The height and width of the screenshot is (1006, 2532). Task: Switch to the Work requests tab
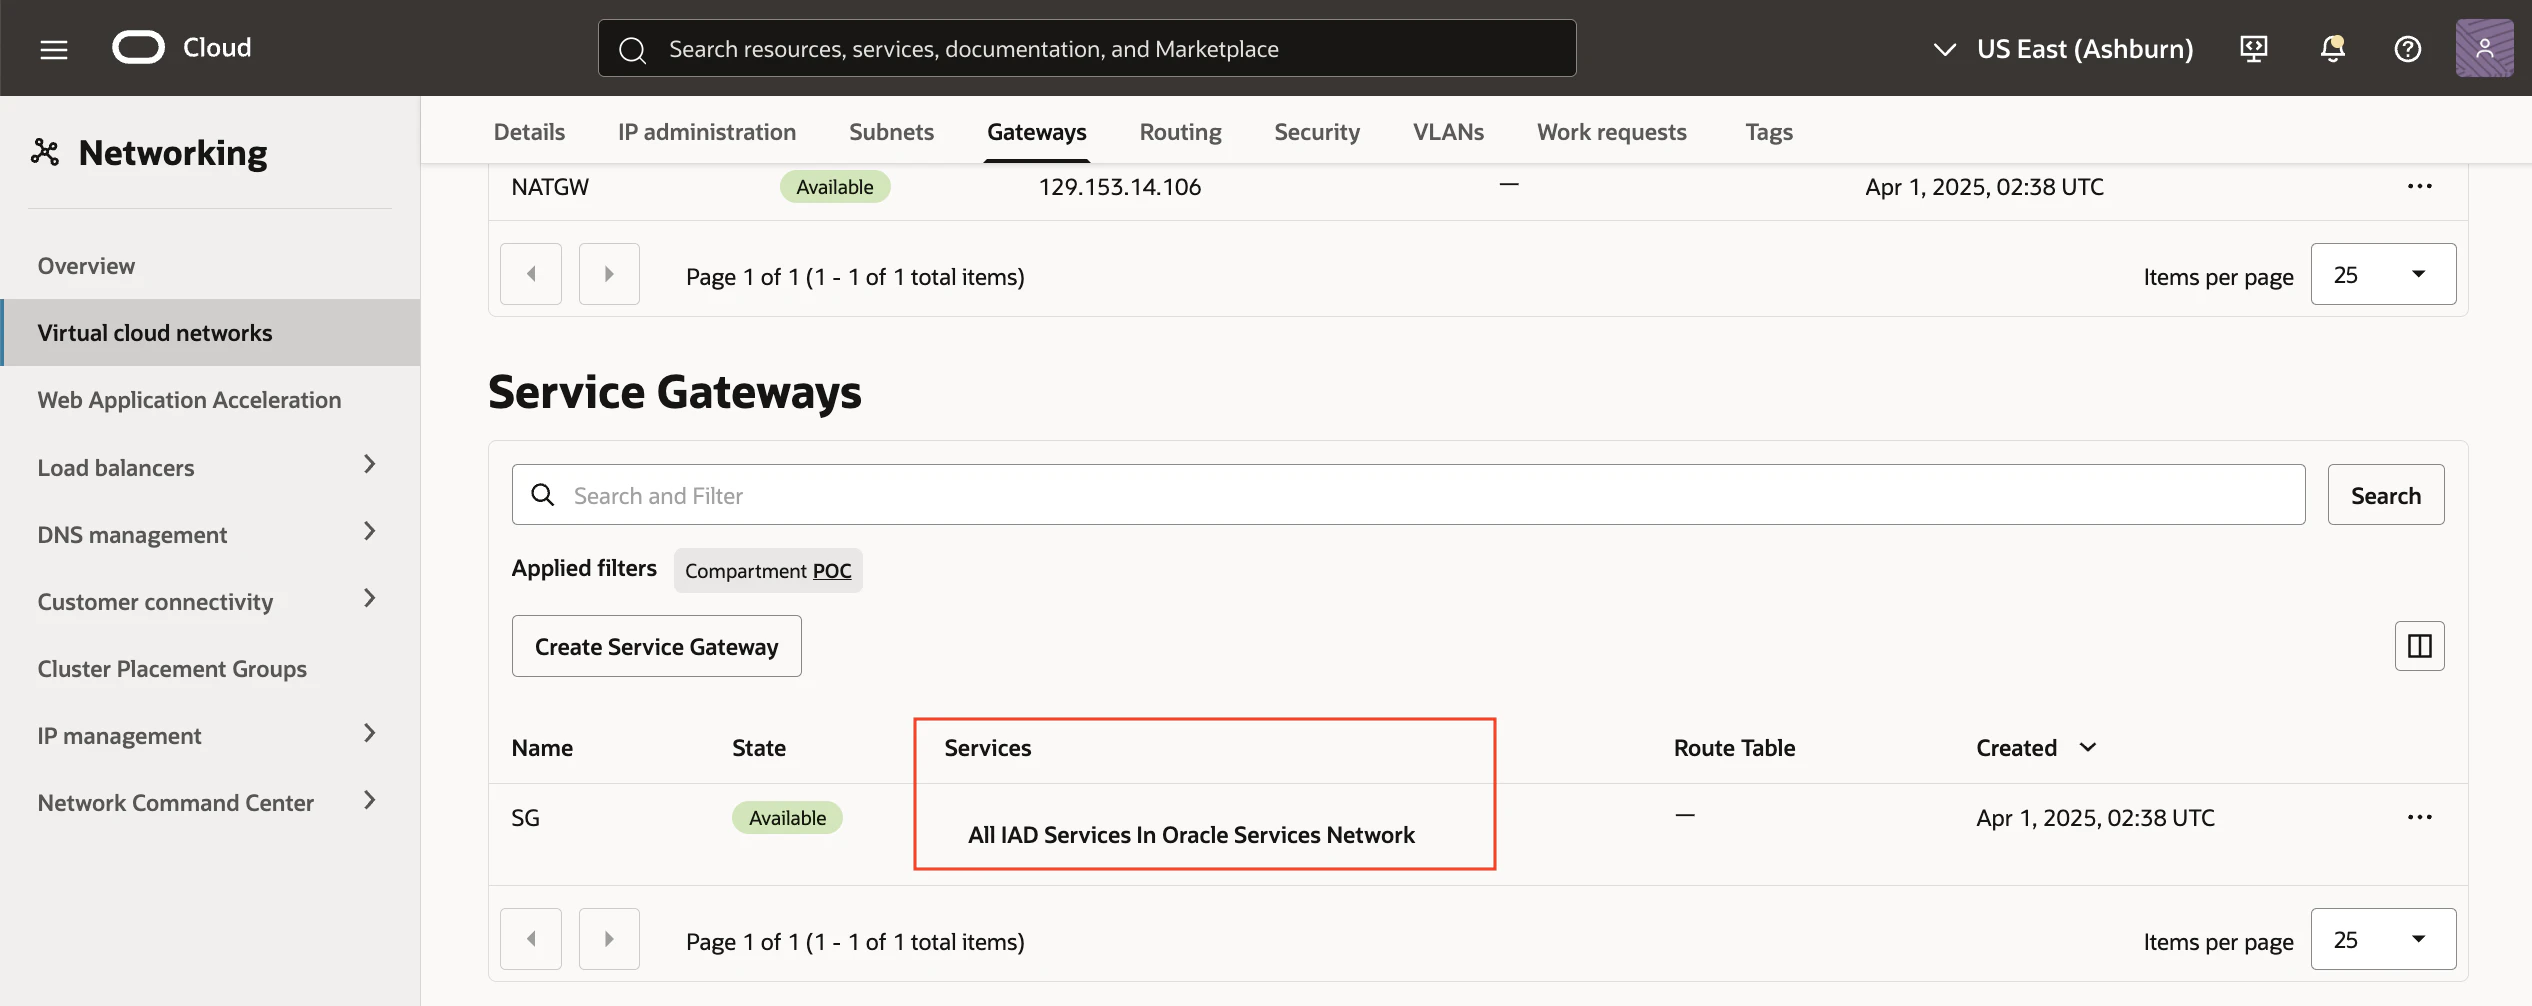tap(1612, 132)
